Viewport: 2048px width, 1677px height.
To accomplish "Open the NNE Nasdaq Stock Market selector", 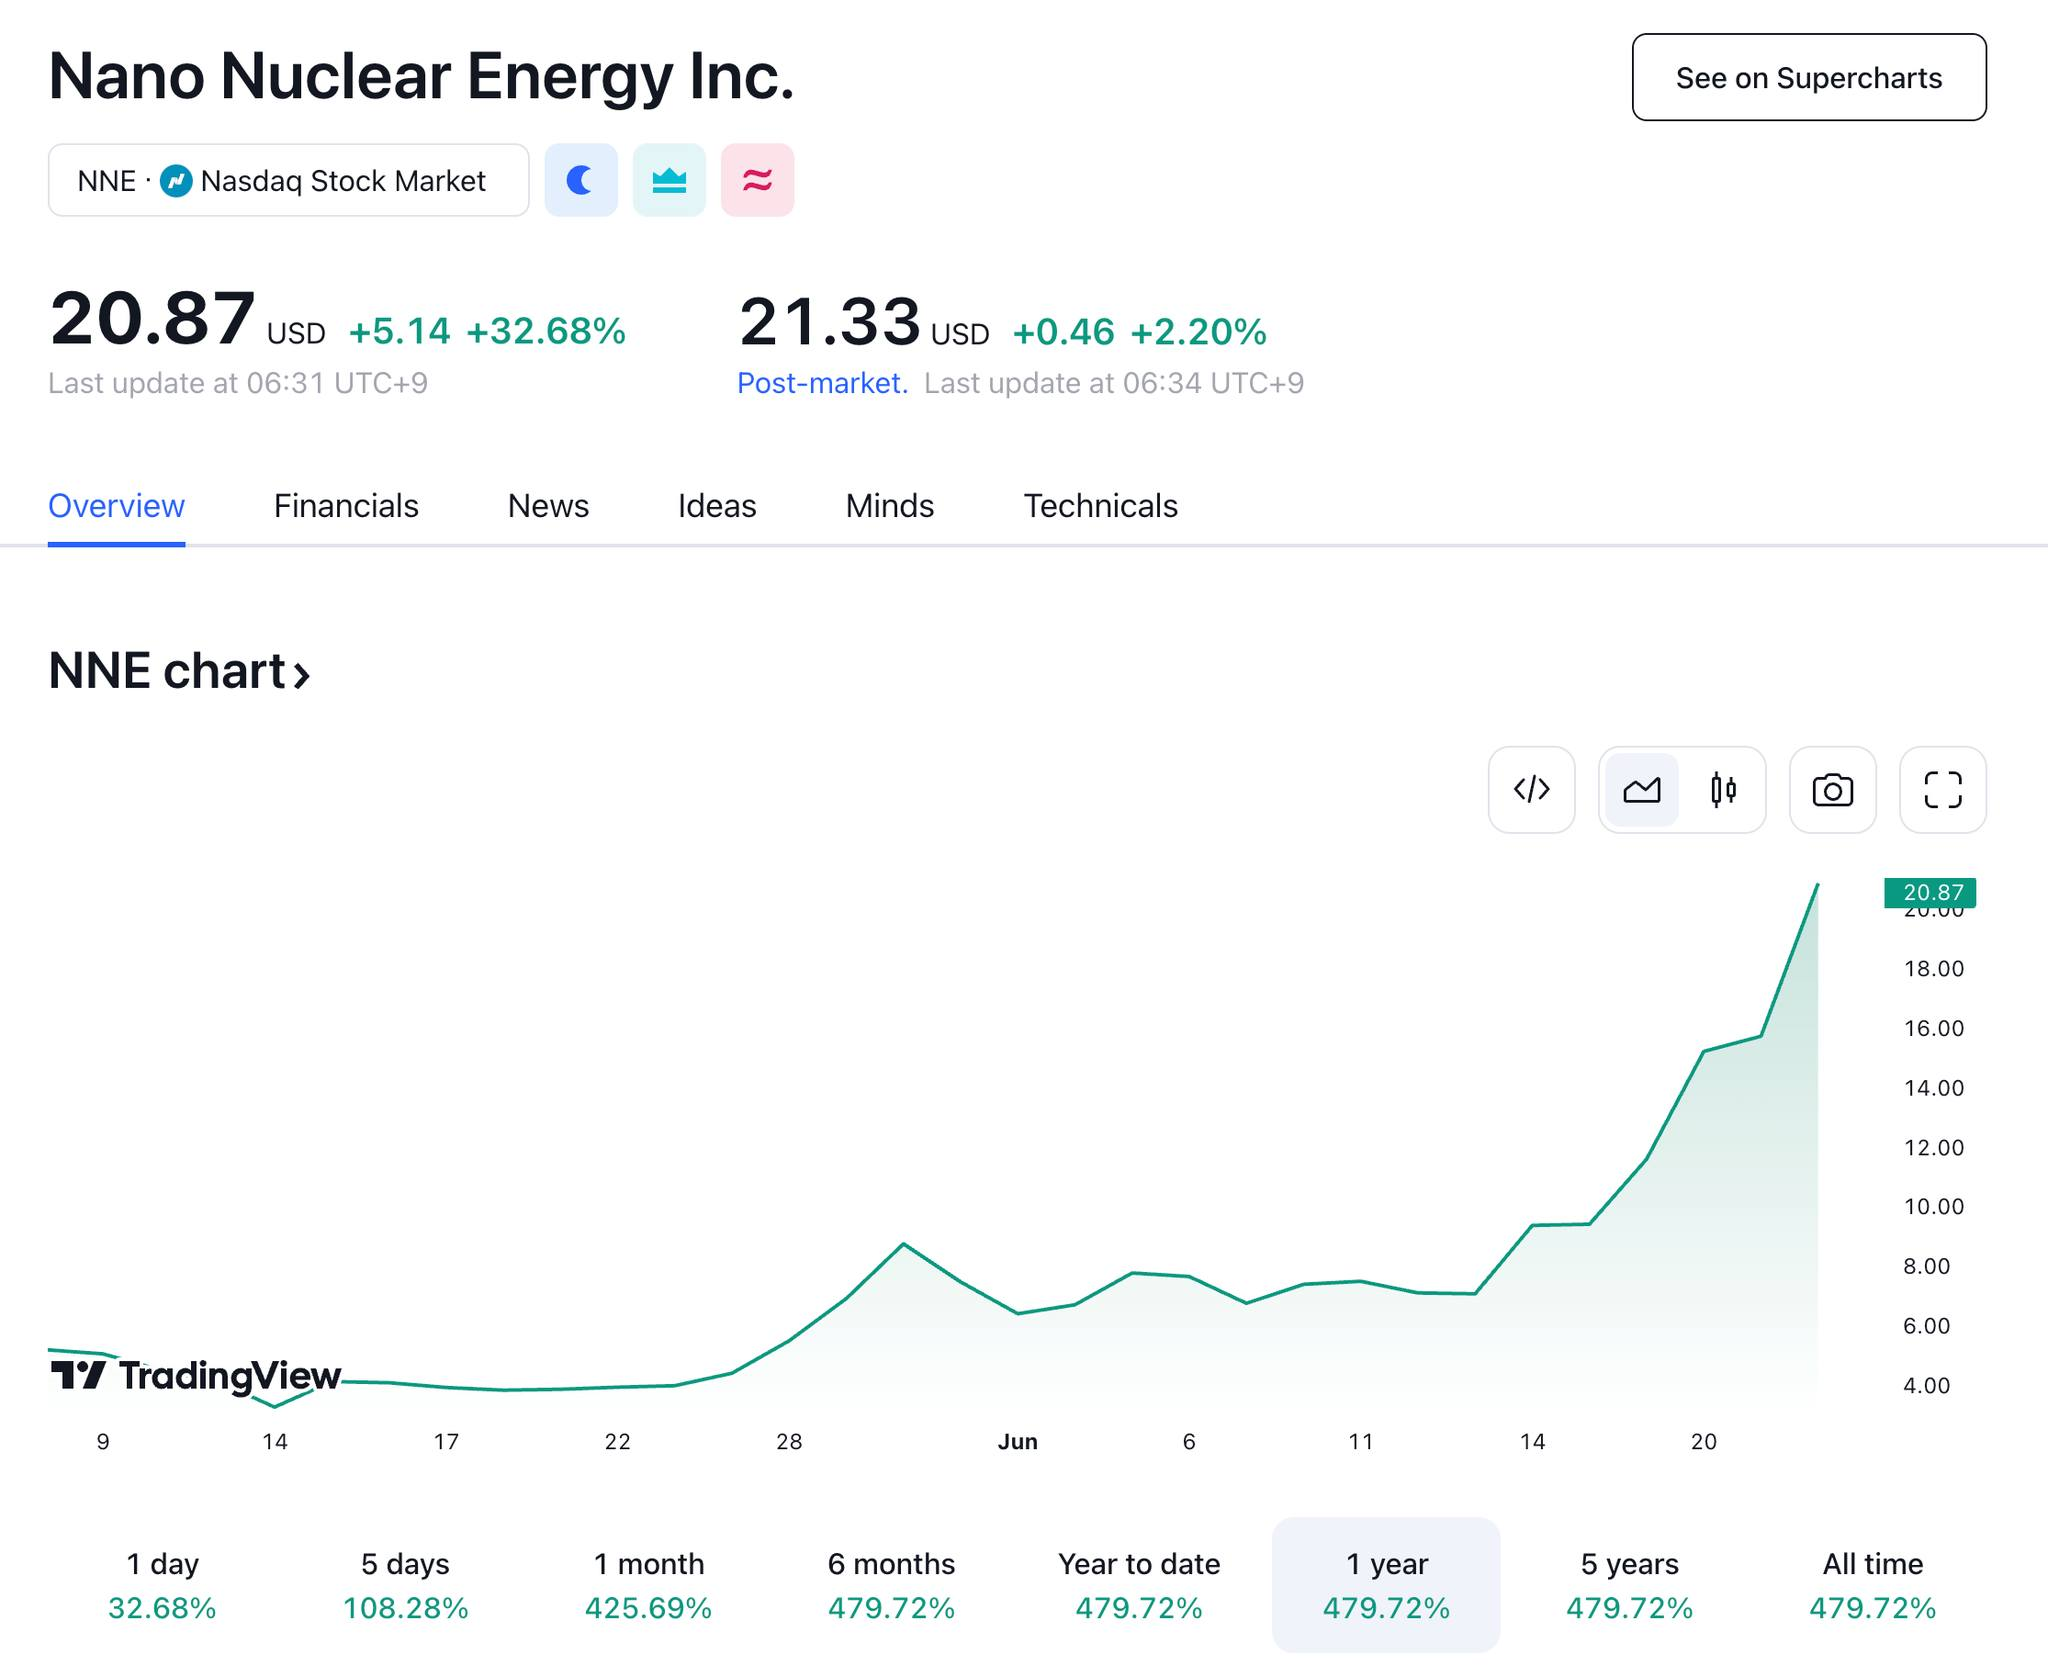I will [288, 180].
